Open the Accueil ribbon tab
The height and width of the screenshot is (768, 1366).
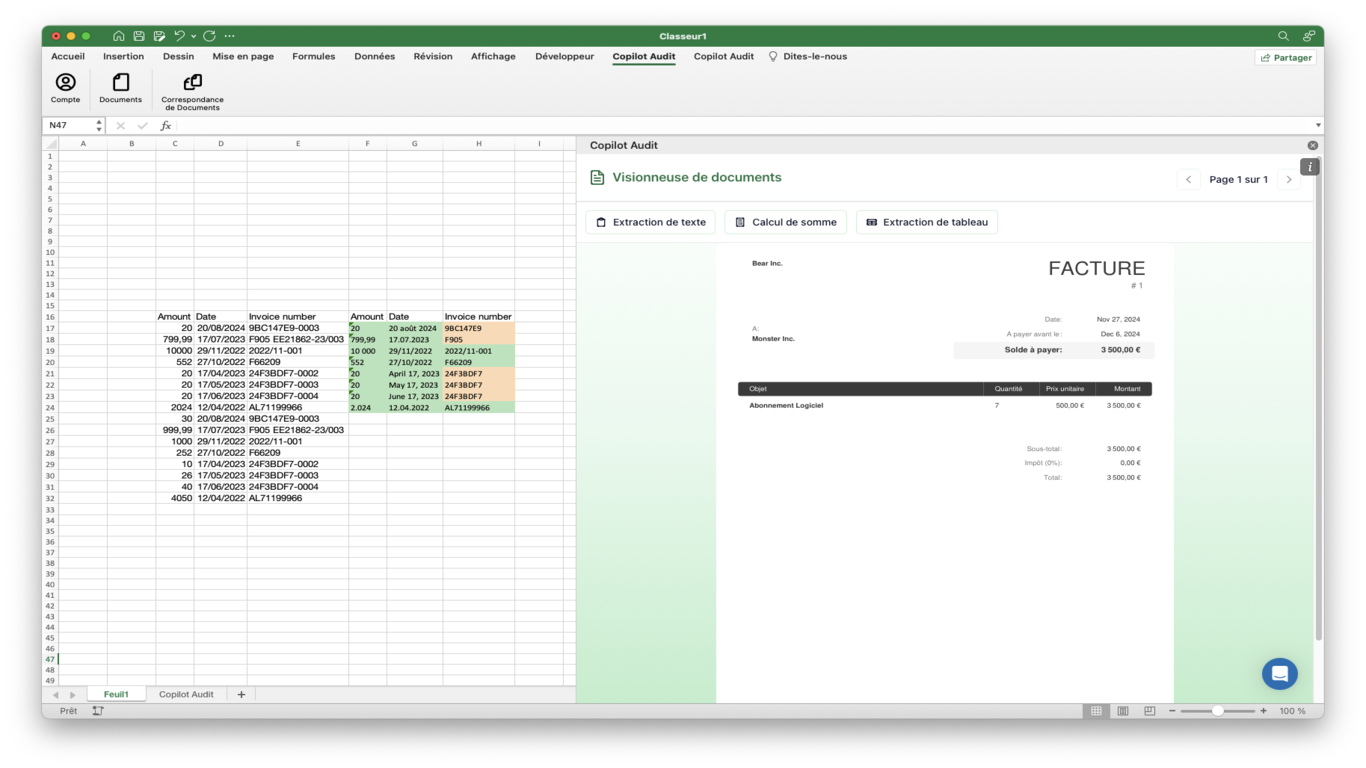click(68, 57)
